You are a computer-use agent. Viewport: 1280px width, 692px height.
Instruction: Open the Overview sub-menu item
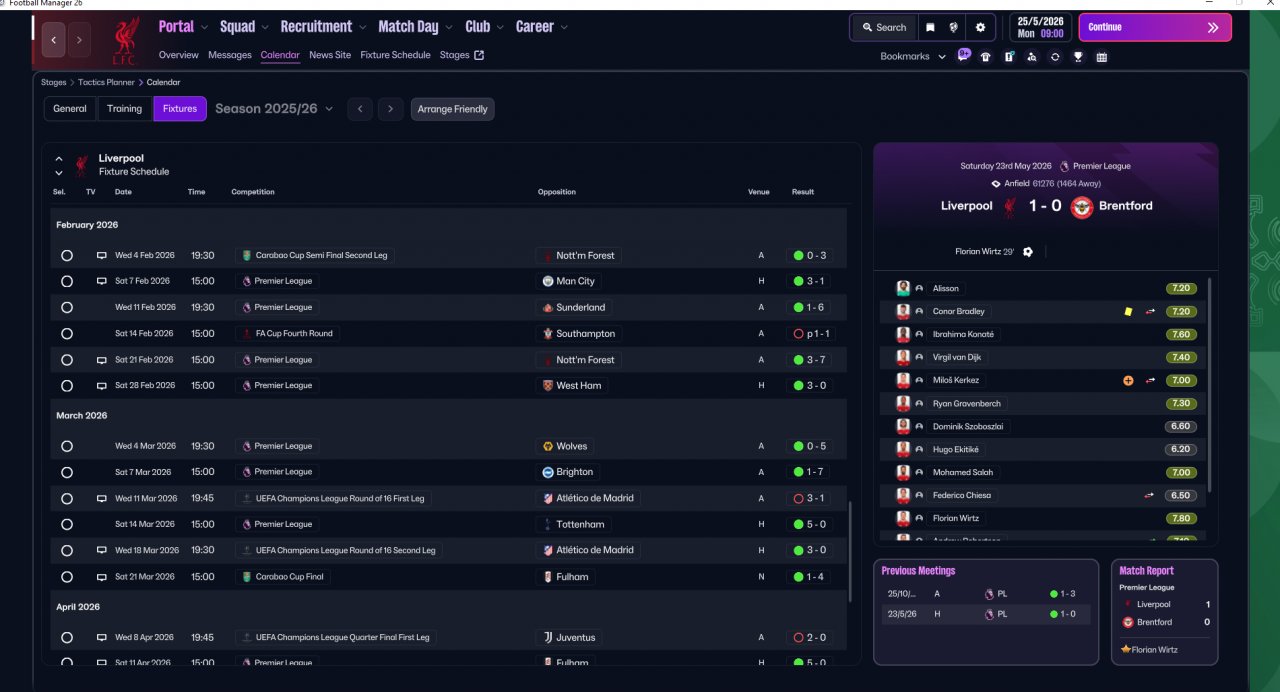179,55
